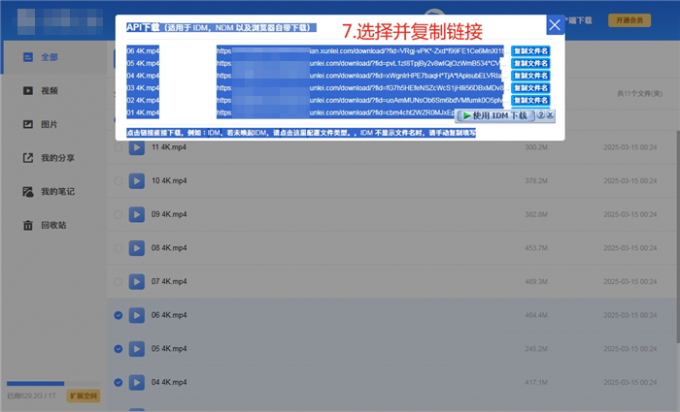
Task: Click the download link for 04 4K.mp4
Action: click(361, 75)
